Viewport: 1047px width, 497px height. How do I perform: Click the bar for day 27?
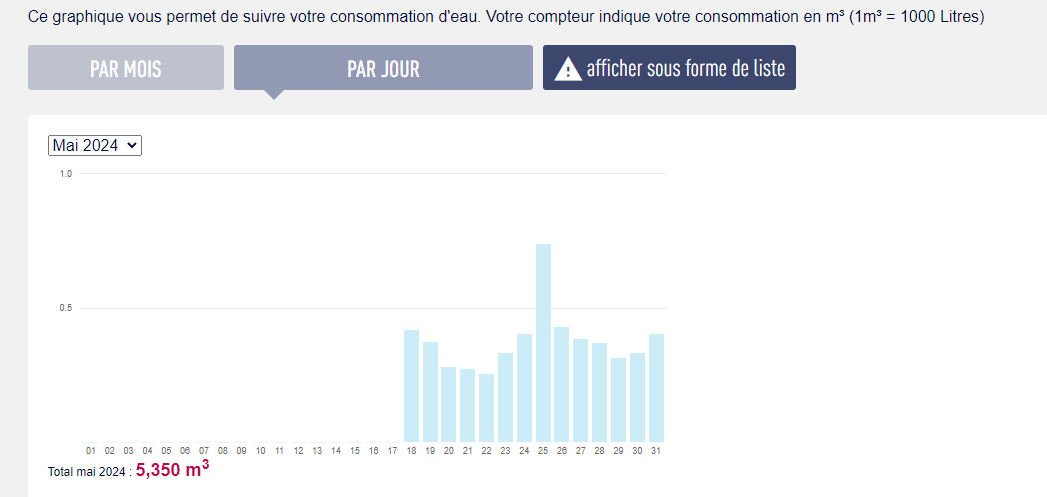tap(581, 390)
